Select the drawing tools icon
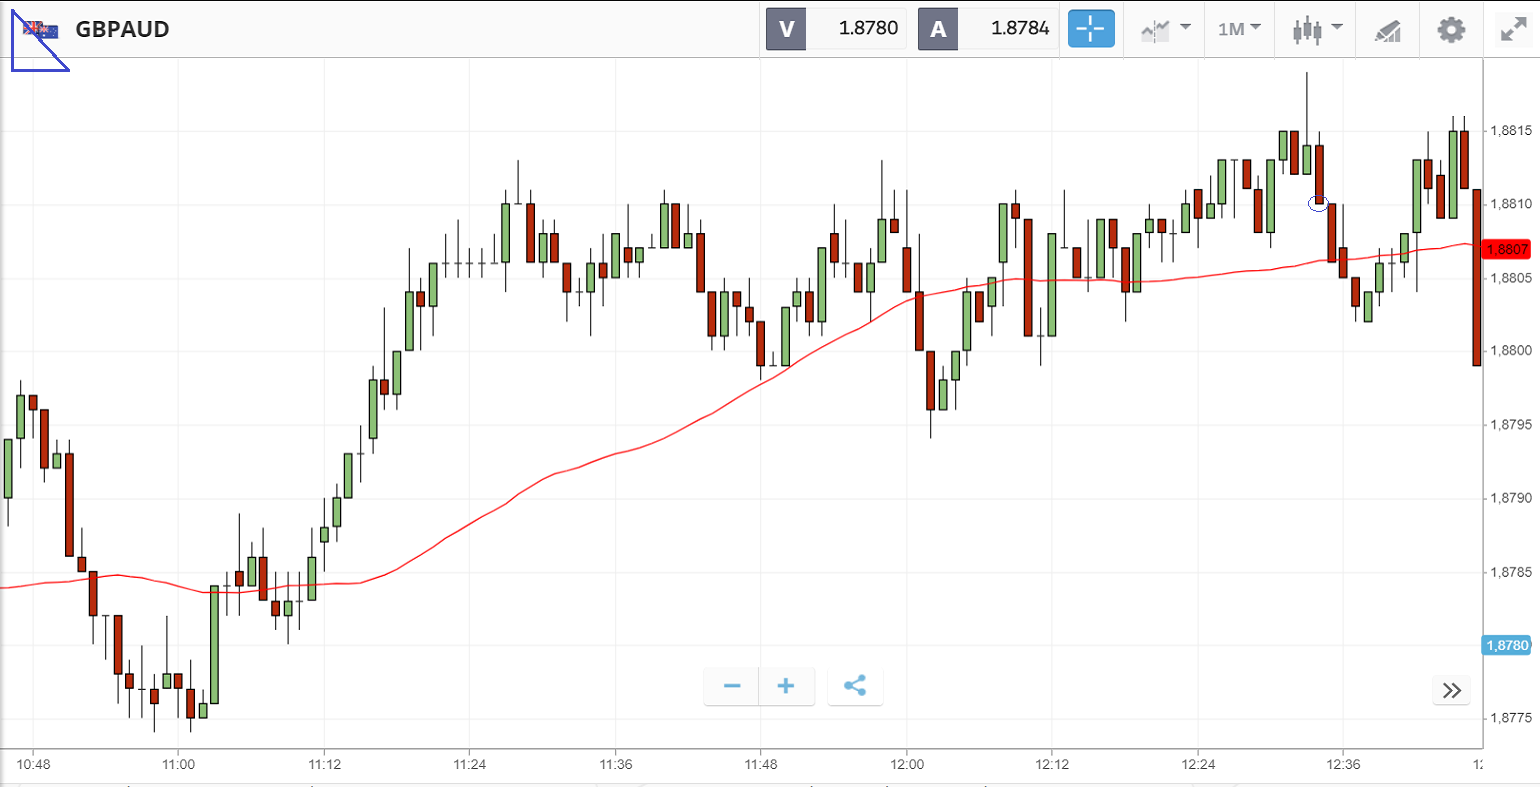This screenshot has height=787, width=1540. tap(1388, 30)
